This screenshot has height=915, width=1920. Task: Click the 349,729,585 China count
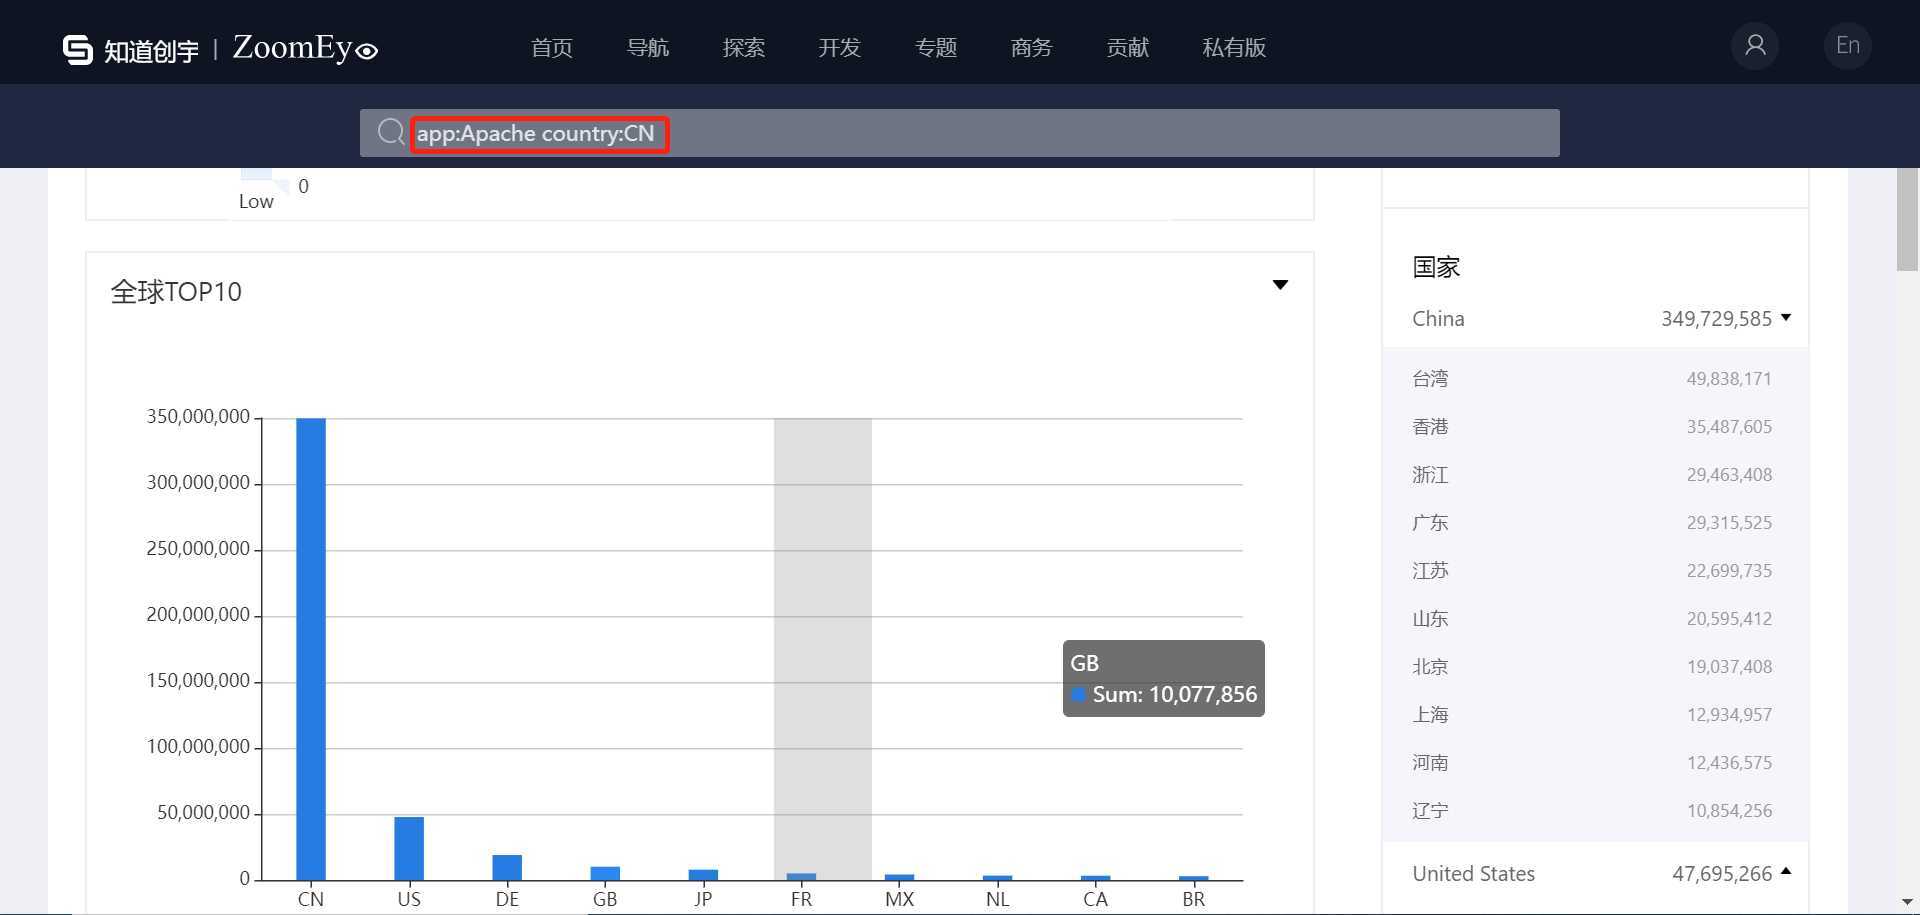click(x=1716, y=319)
